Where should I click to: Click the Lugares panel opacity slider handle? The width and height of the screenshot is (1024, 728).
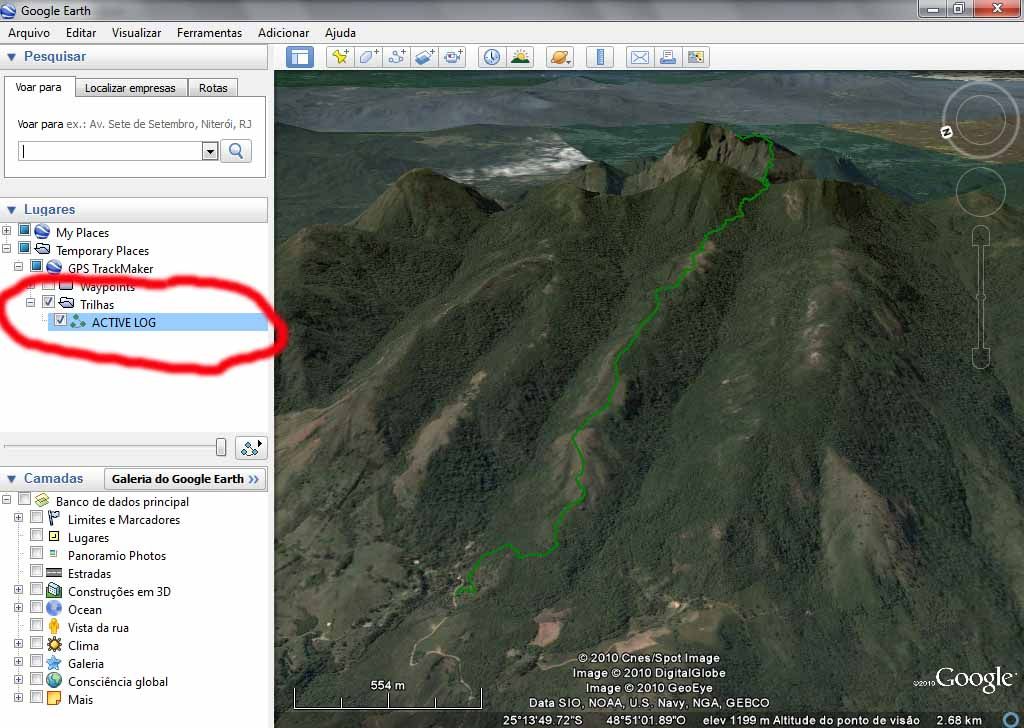click(221, 447)
